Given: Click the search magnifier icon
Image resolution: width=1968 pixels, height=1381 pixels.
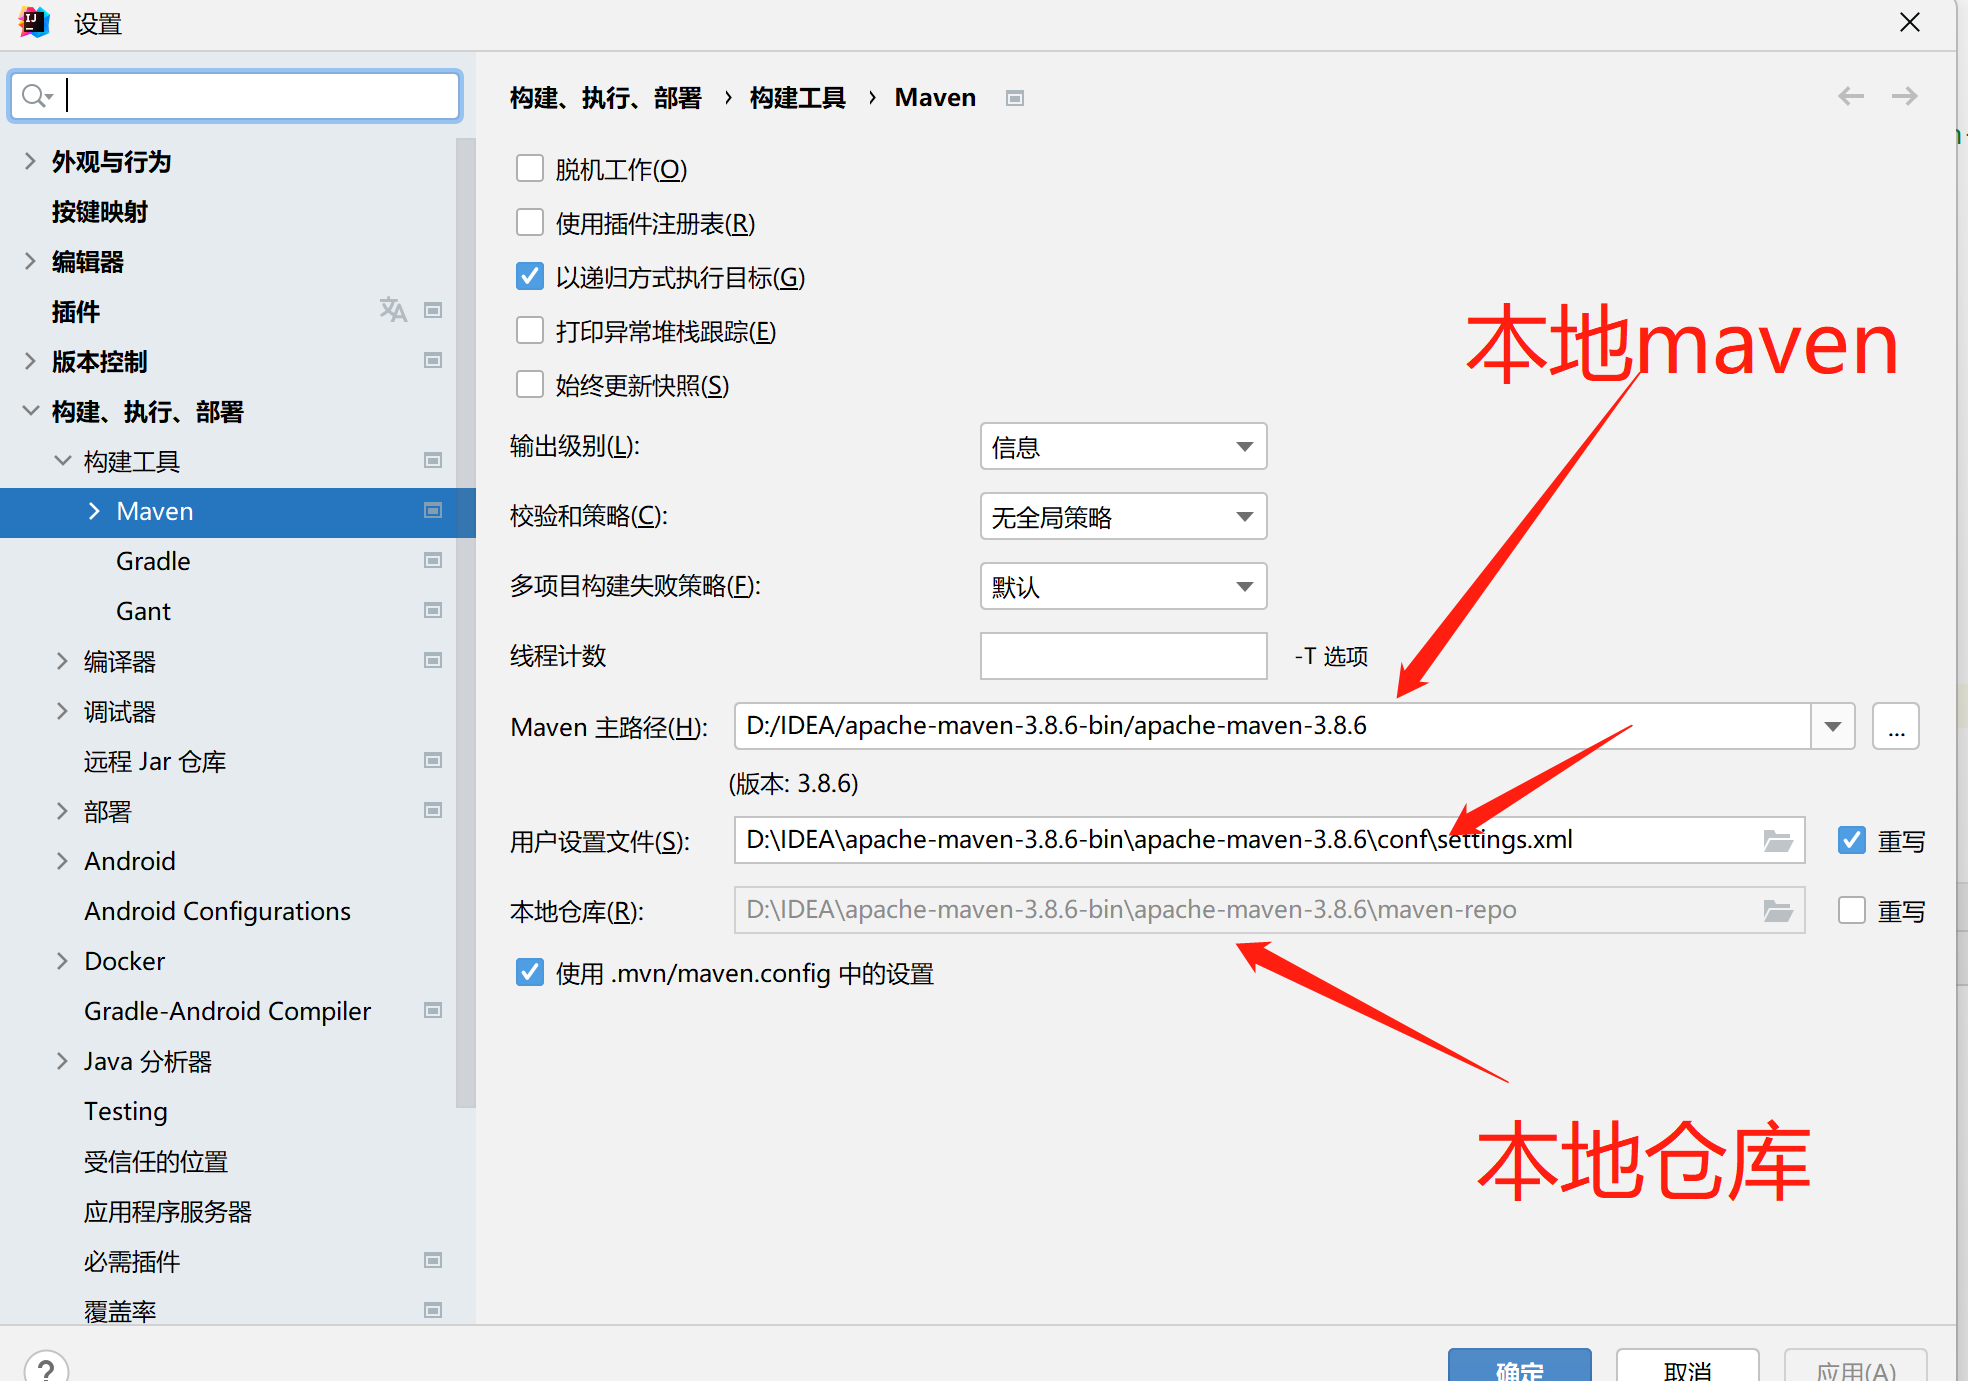Looking at the screenshot, I should 35,96.
